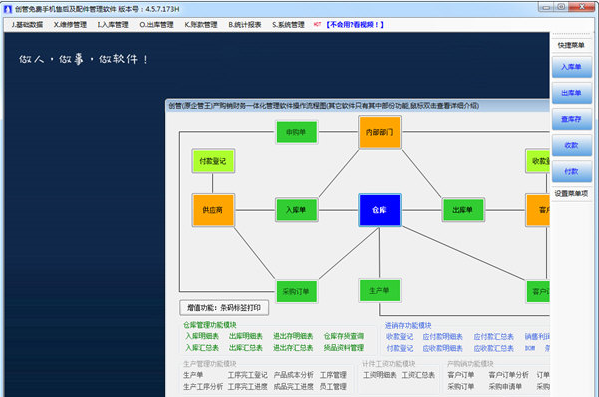Select the green 出库单 flowchart node

pyautogui.click(x=463, y=210)
